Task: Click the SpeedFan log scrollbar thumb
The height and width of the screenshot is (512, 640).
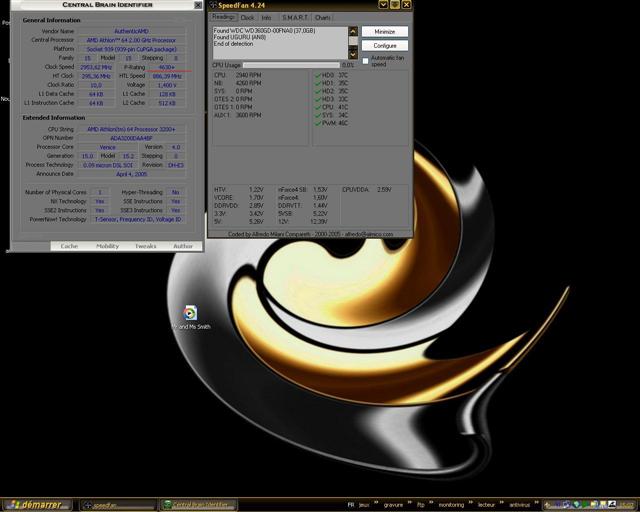Action: (x=353, y=41)
